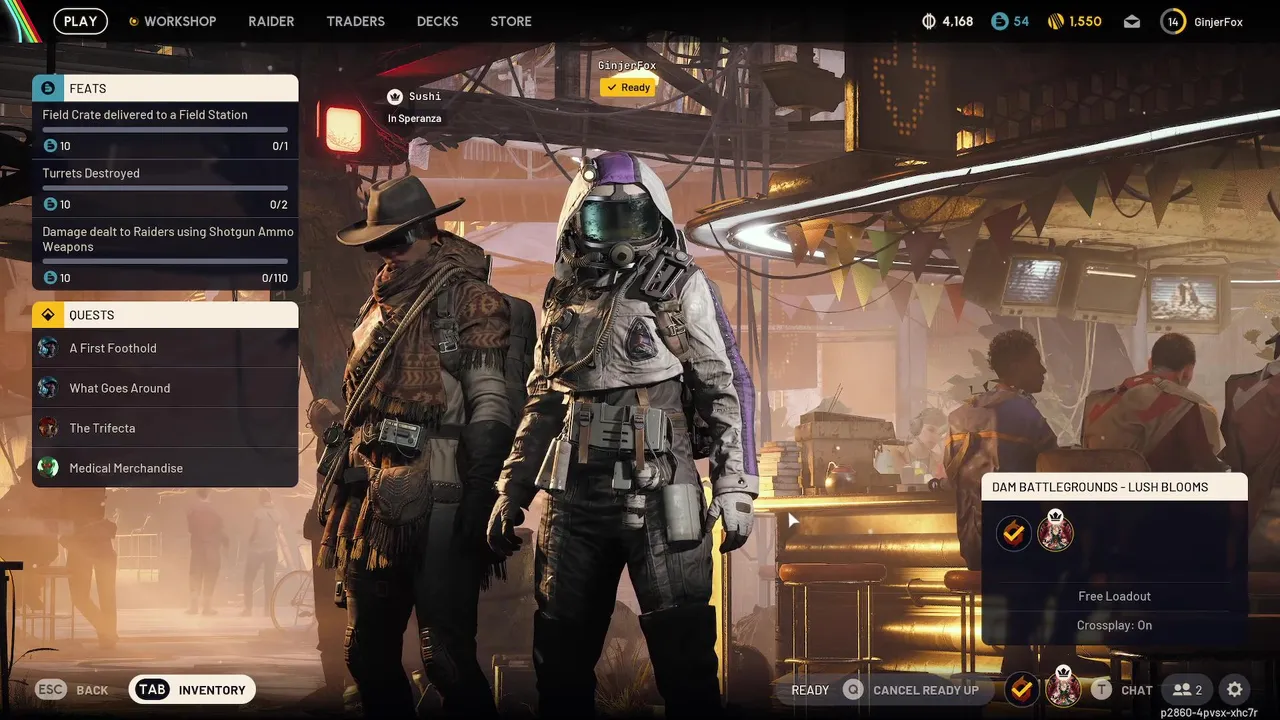Click the yellow raider token icon beside 1,550
This screenshot has height=720, width=1280.
point(1055,21)
